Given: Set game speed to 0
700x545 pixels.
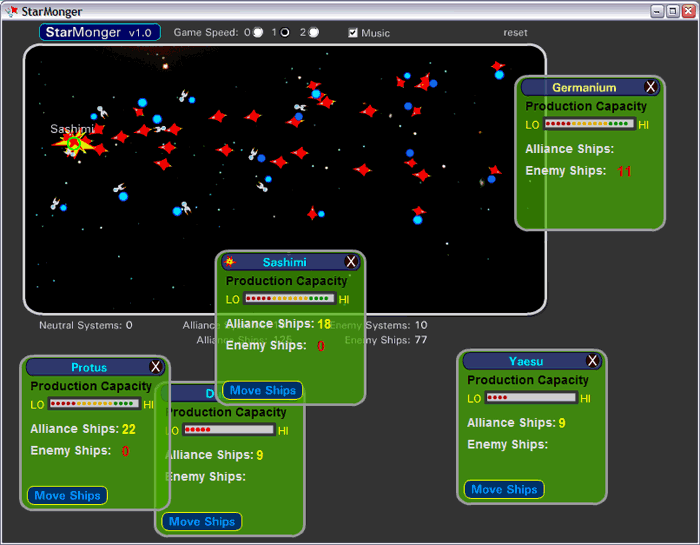Looking at the screenshot, I should [x=258, y=32].
